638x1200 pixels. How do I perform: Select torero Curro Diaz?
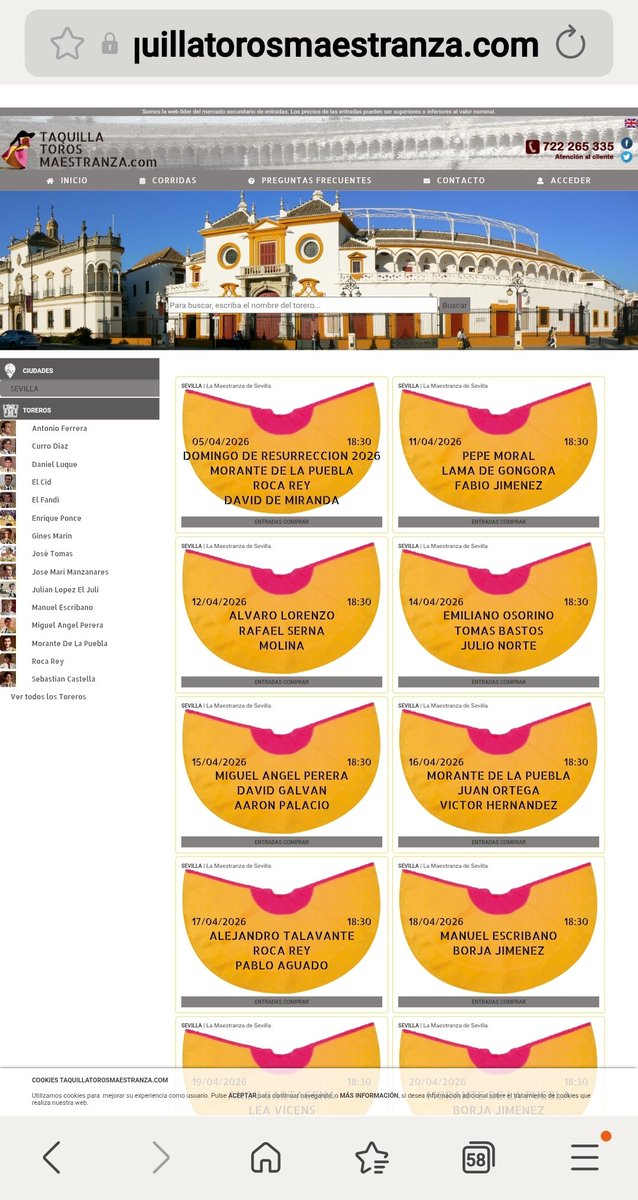(50, 446)
